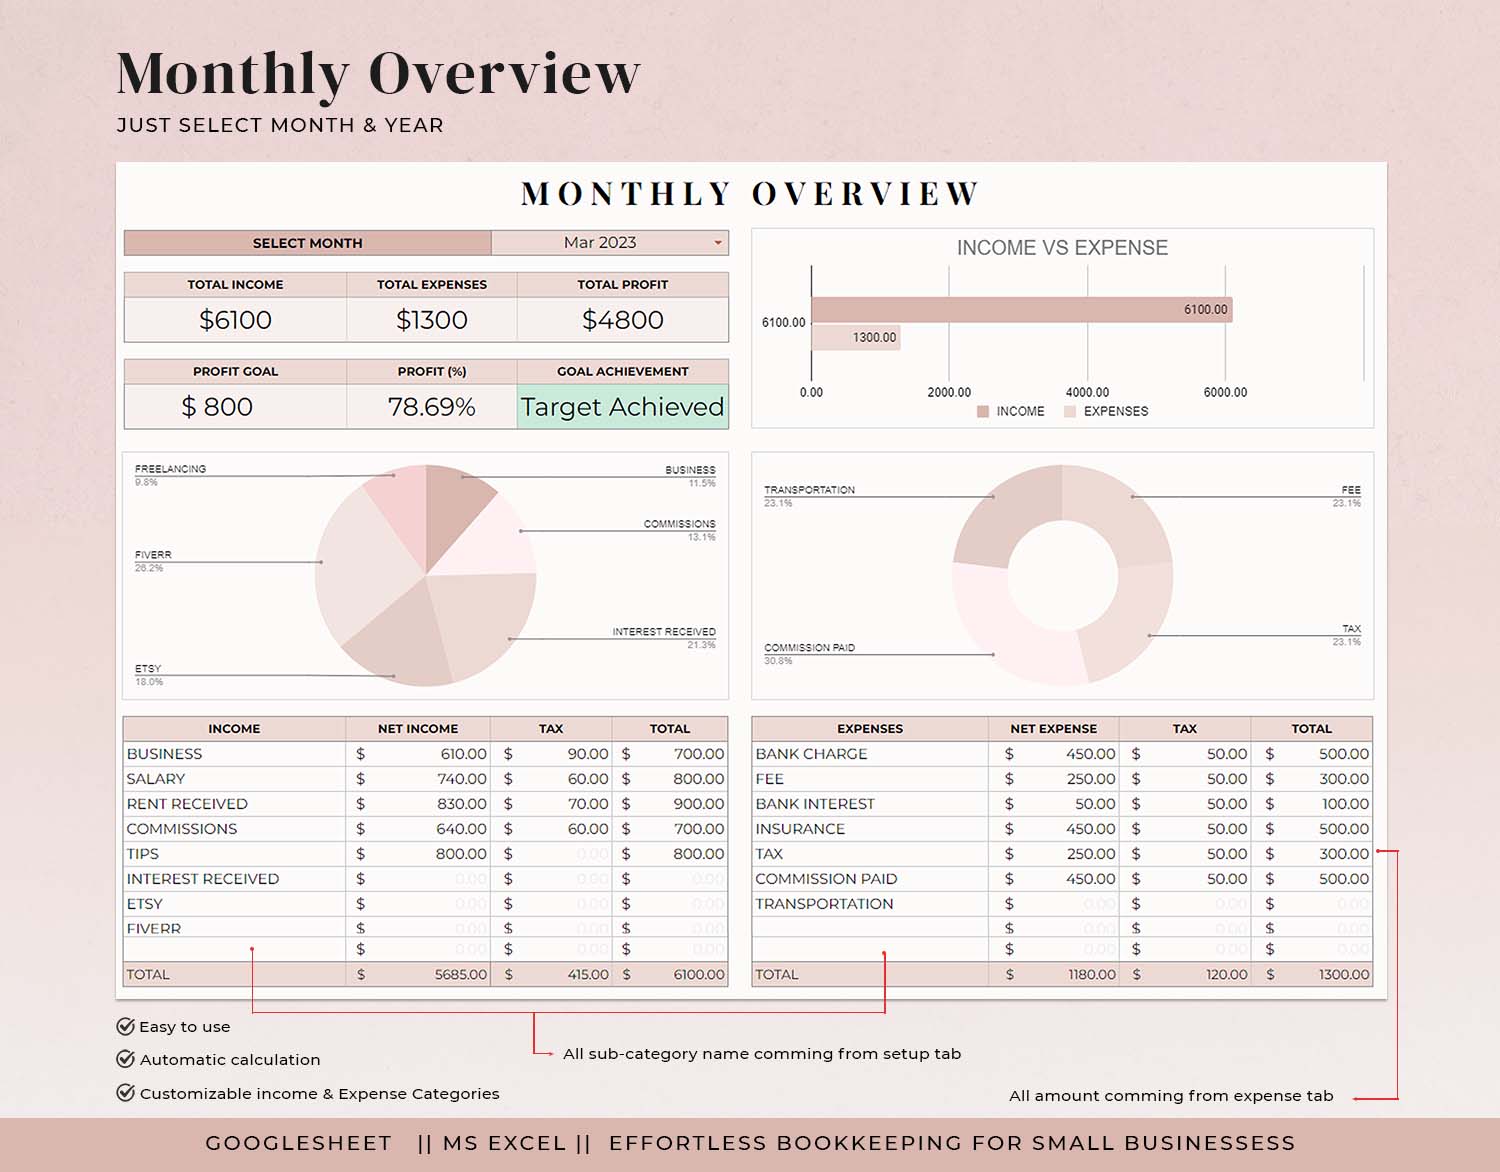Click the 830.00 net income for RENT RECEIVED
Viewport: 1500px width, 1172px height.
point(418,804)
